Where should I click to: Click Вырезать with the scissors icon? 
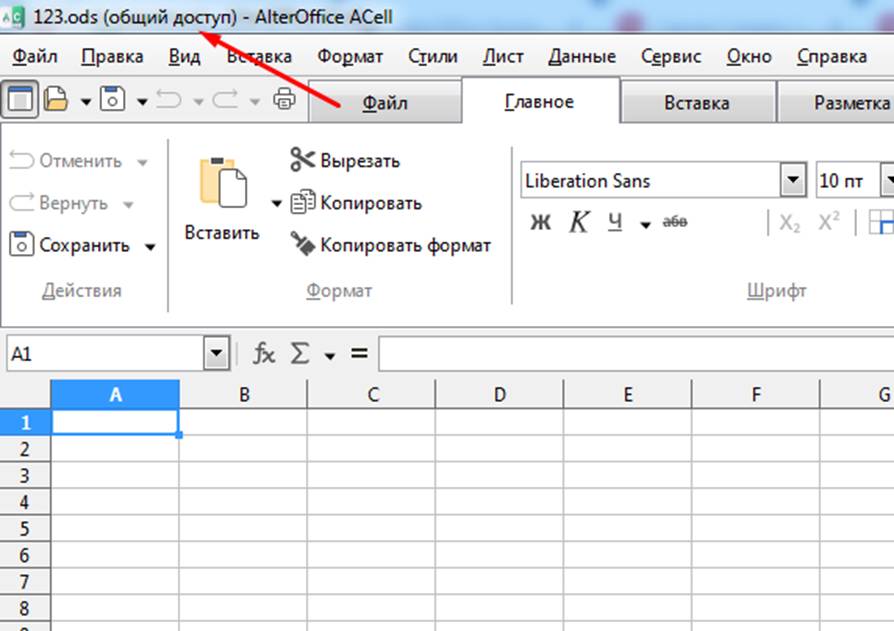pos(345,160)
